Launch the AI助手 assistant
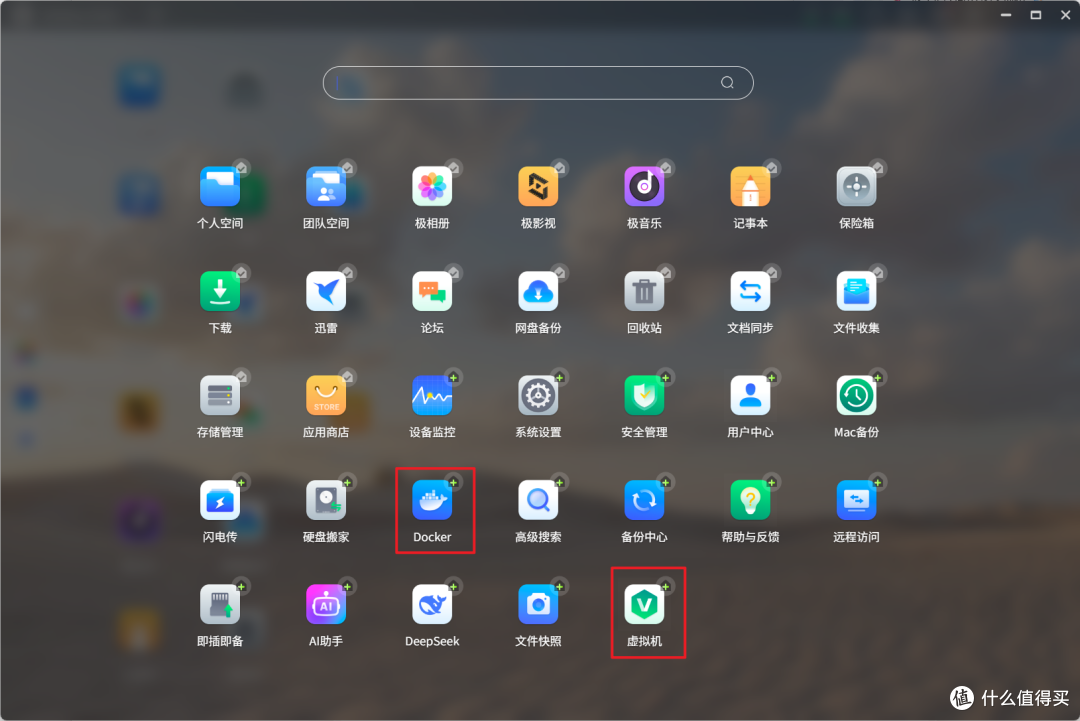 click(x=326, y=605)
